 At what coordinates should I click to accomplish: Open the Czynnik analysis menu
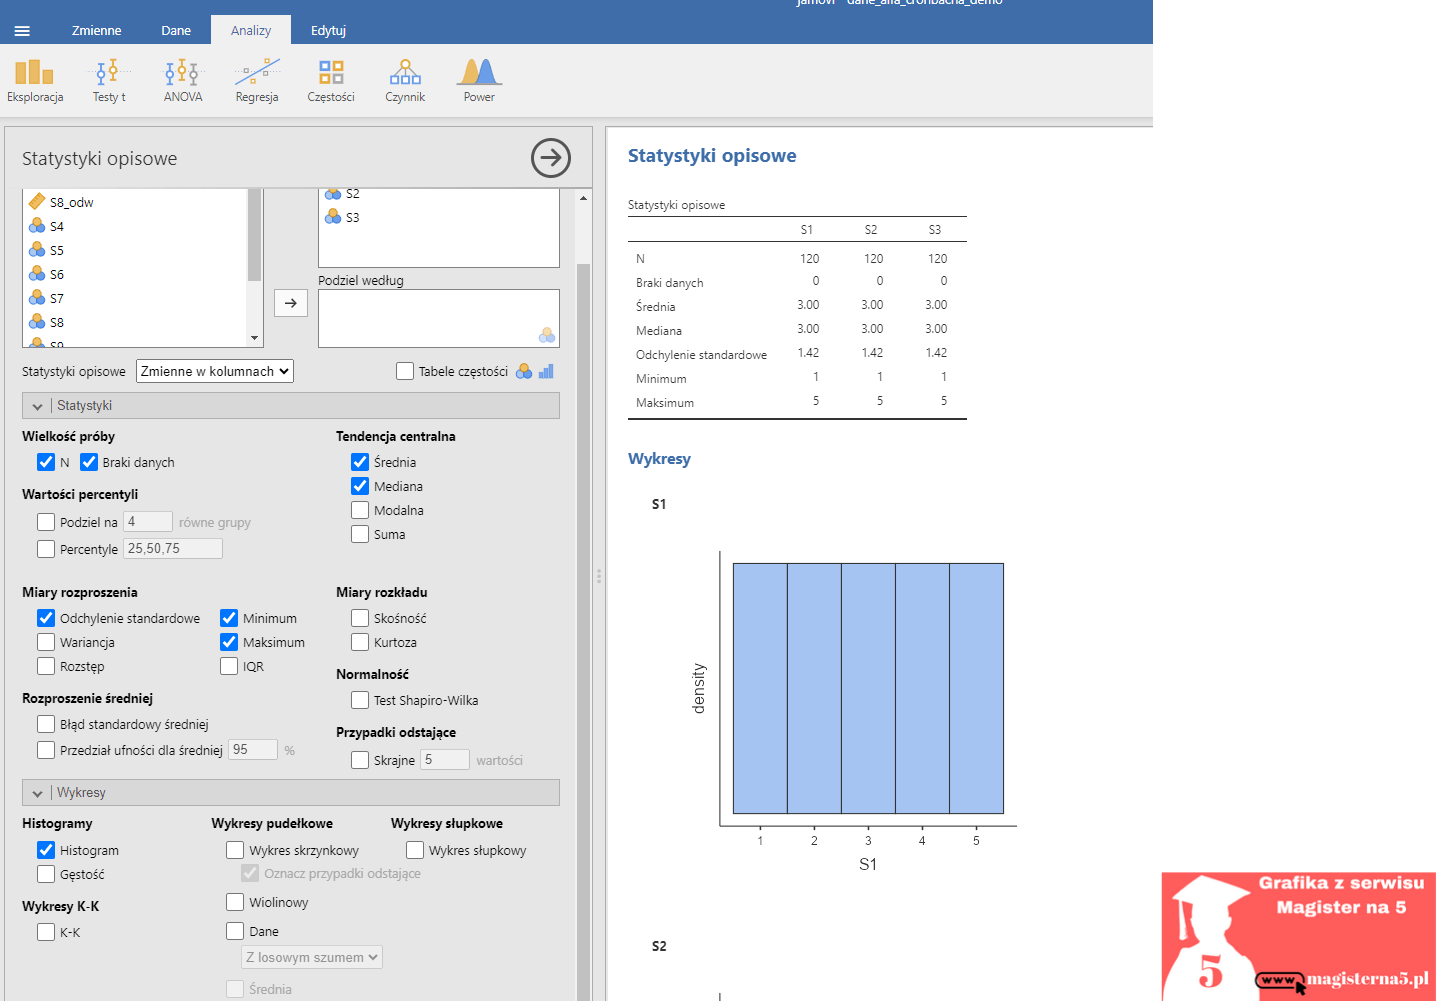point(405,80)
